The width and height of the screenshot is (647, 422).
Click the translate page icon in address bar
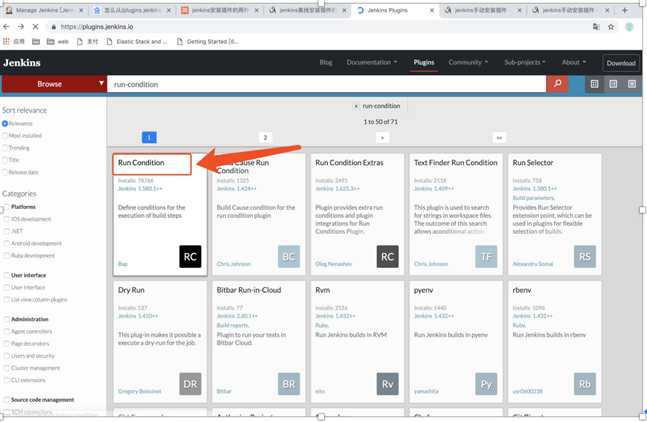[x=596, y=27]
